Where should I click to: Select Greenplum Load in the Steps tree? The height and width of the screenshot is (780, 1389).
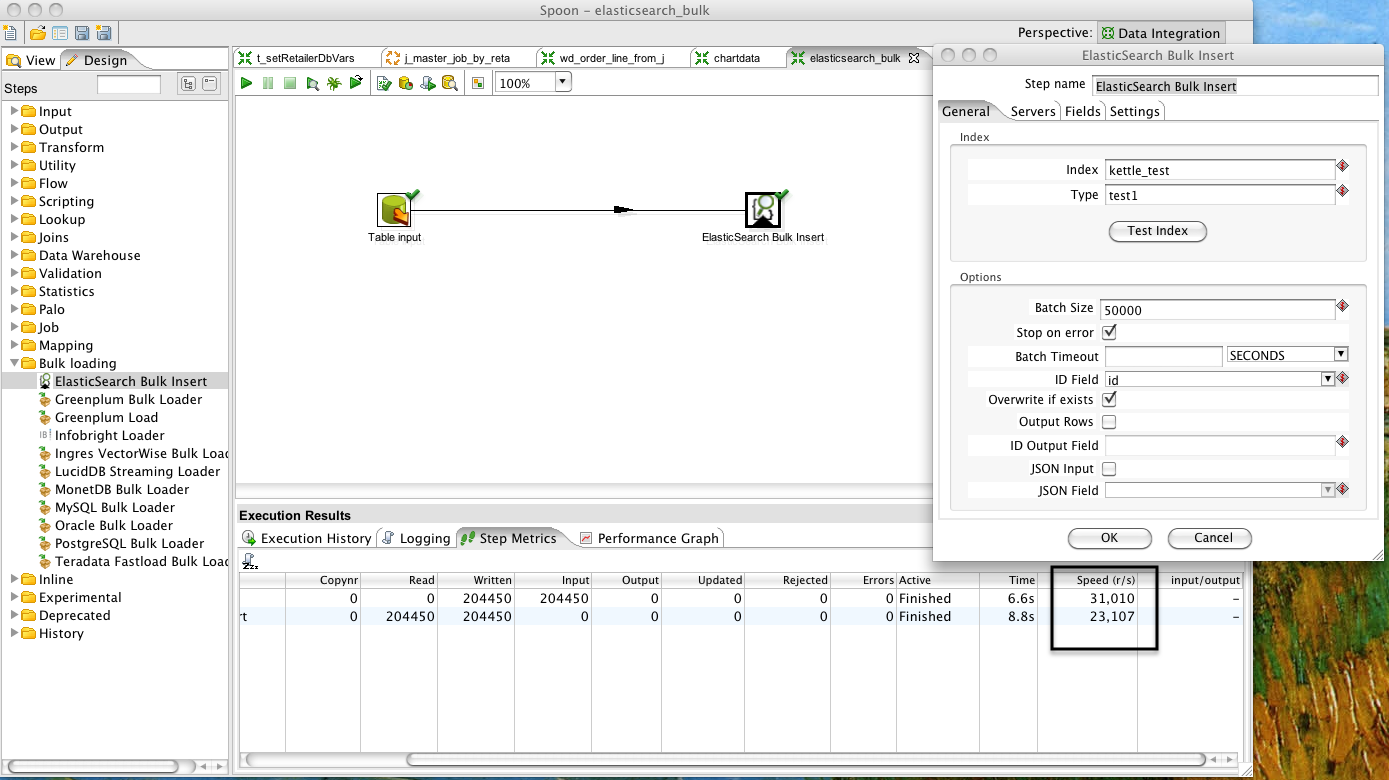tap(106, 417)
